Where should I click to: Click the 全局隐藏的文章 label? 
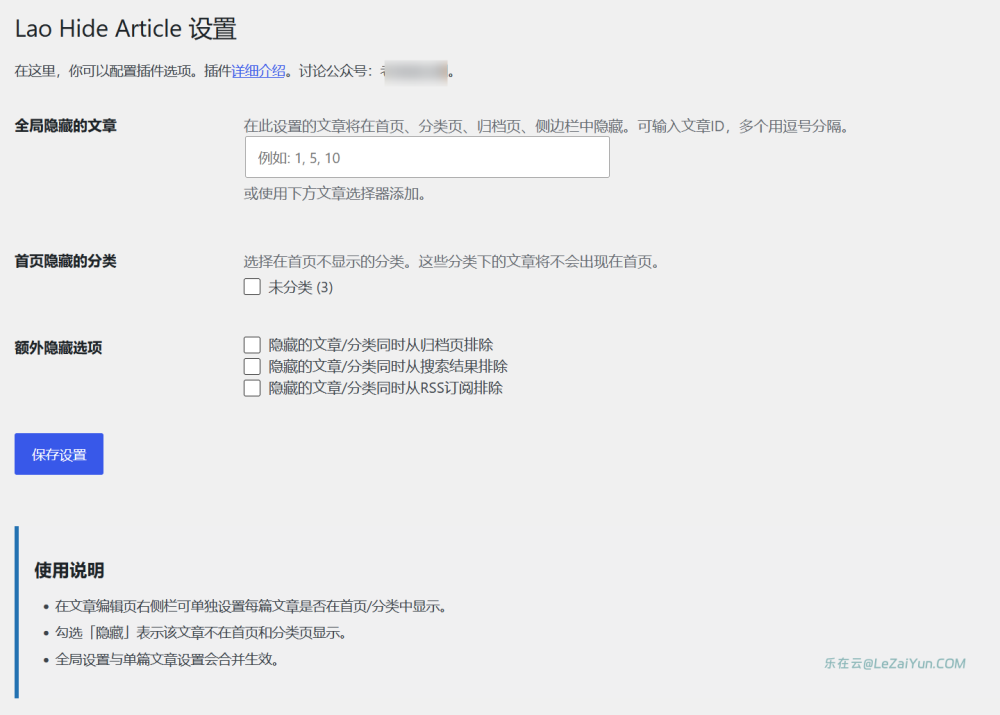(66, 126)
